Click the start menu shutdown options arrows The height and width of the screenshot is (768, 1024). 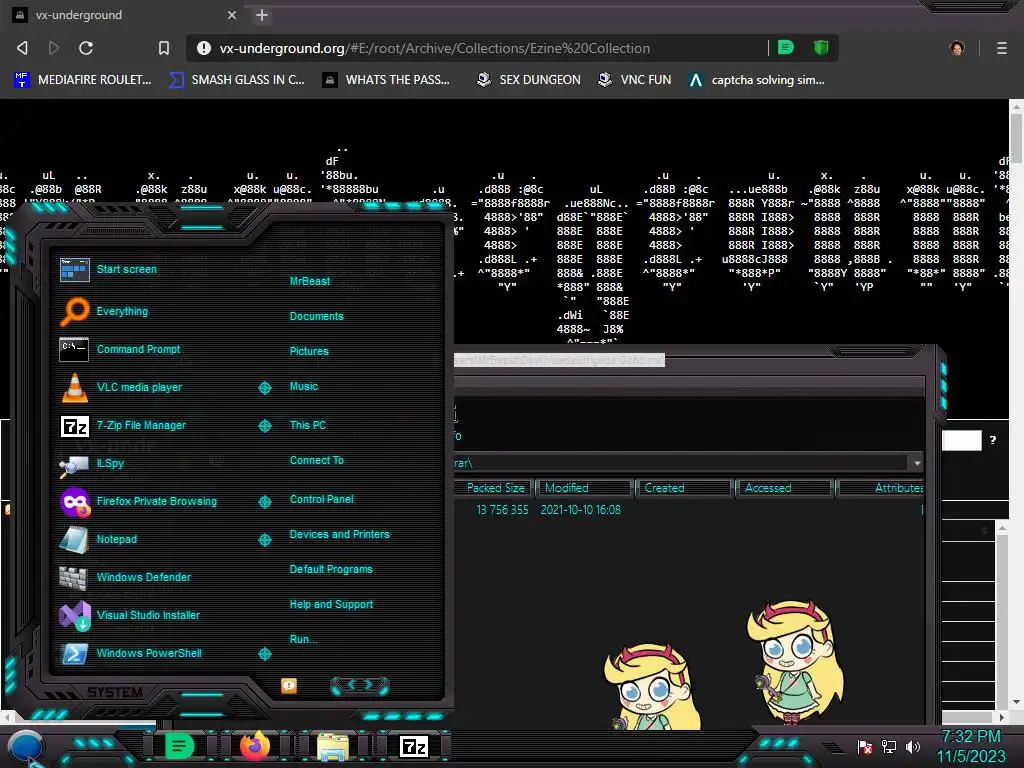point(360,685)
